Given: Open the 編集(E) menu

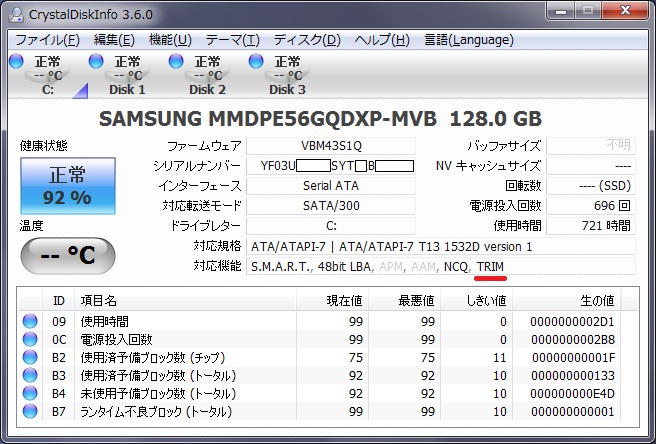Looking at the screenshot, I should [x=114, y=40].
